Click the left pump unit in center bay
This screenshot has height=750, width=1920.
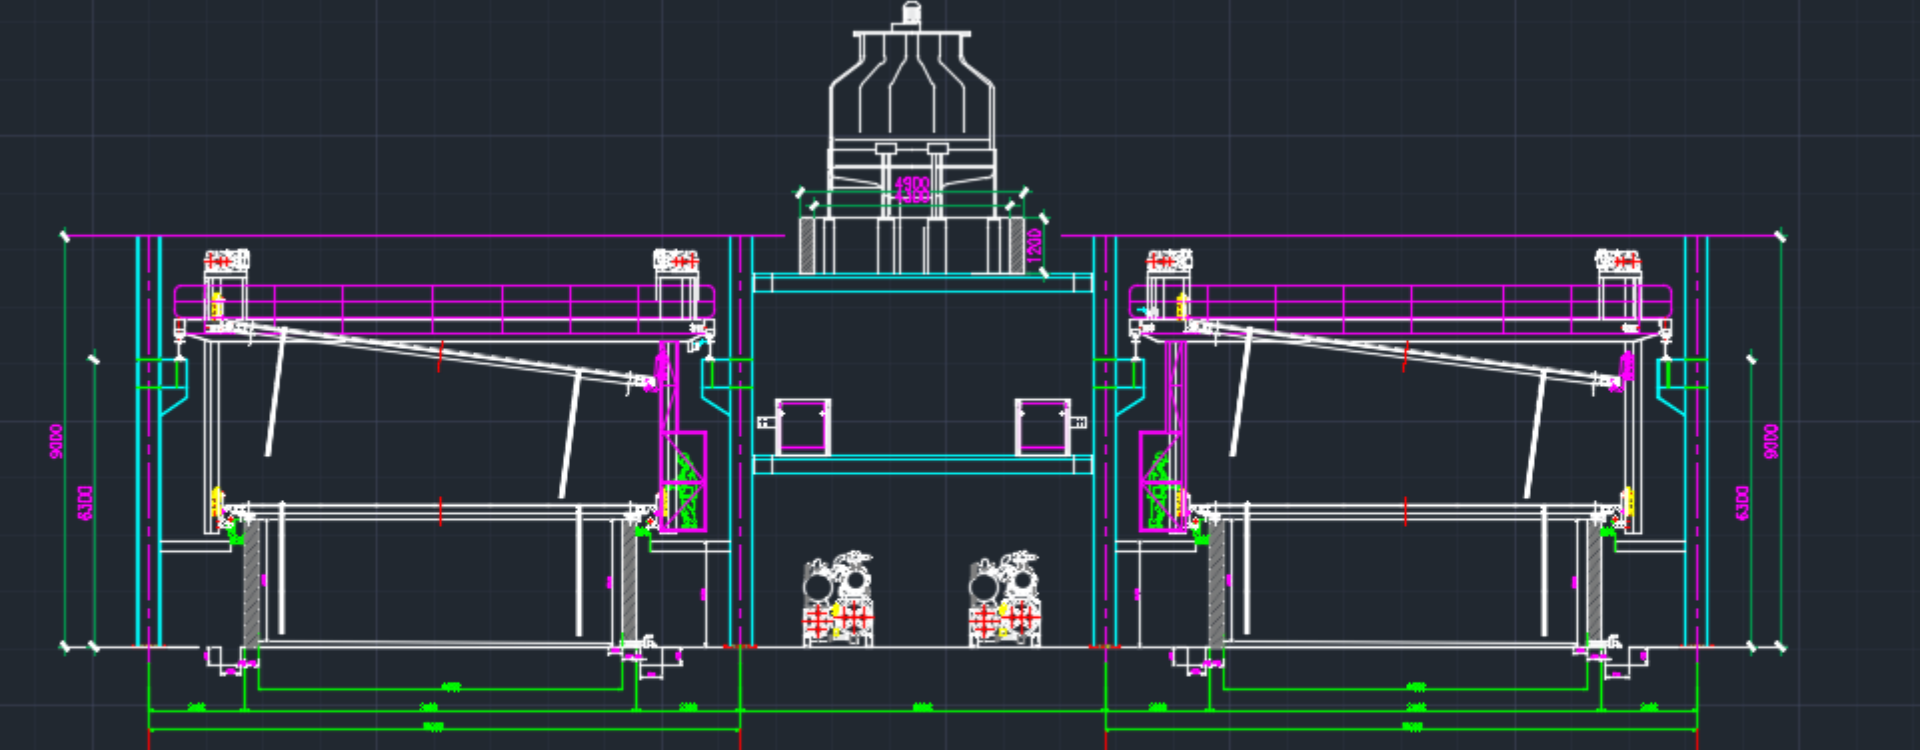tap(838, 598)
